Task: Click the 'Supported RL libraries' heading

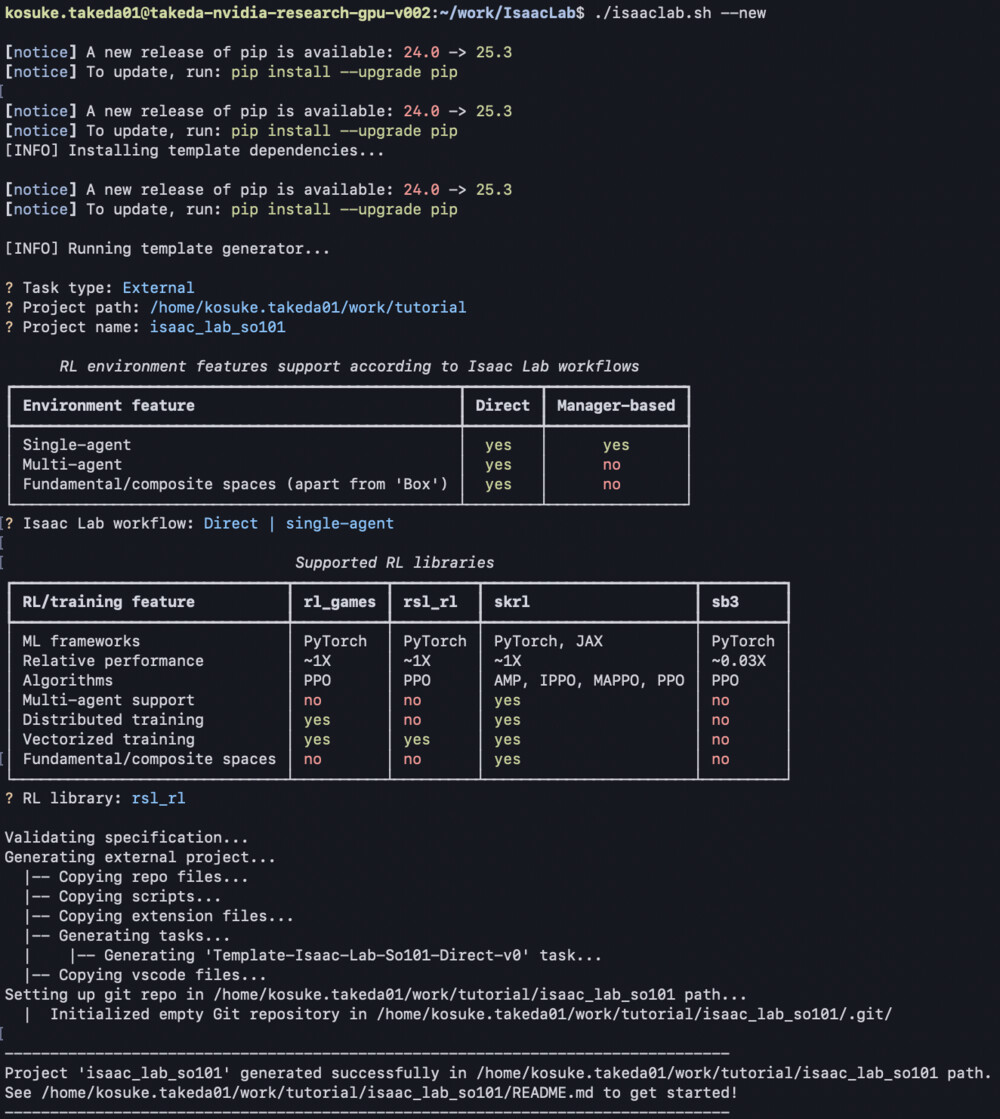Action: (x=394, y=562)
